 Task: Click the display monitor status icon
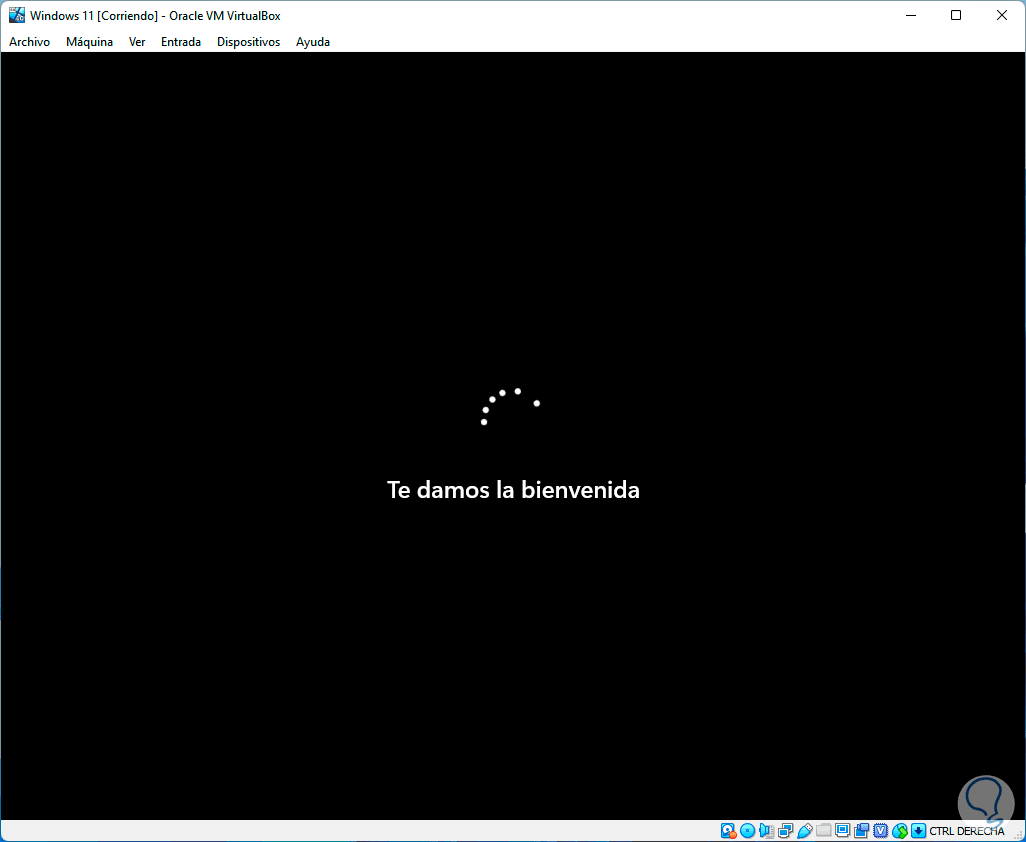pos(843,831)
